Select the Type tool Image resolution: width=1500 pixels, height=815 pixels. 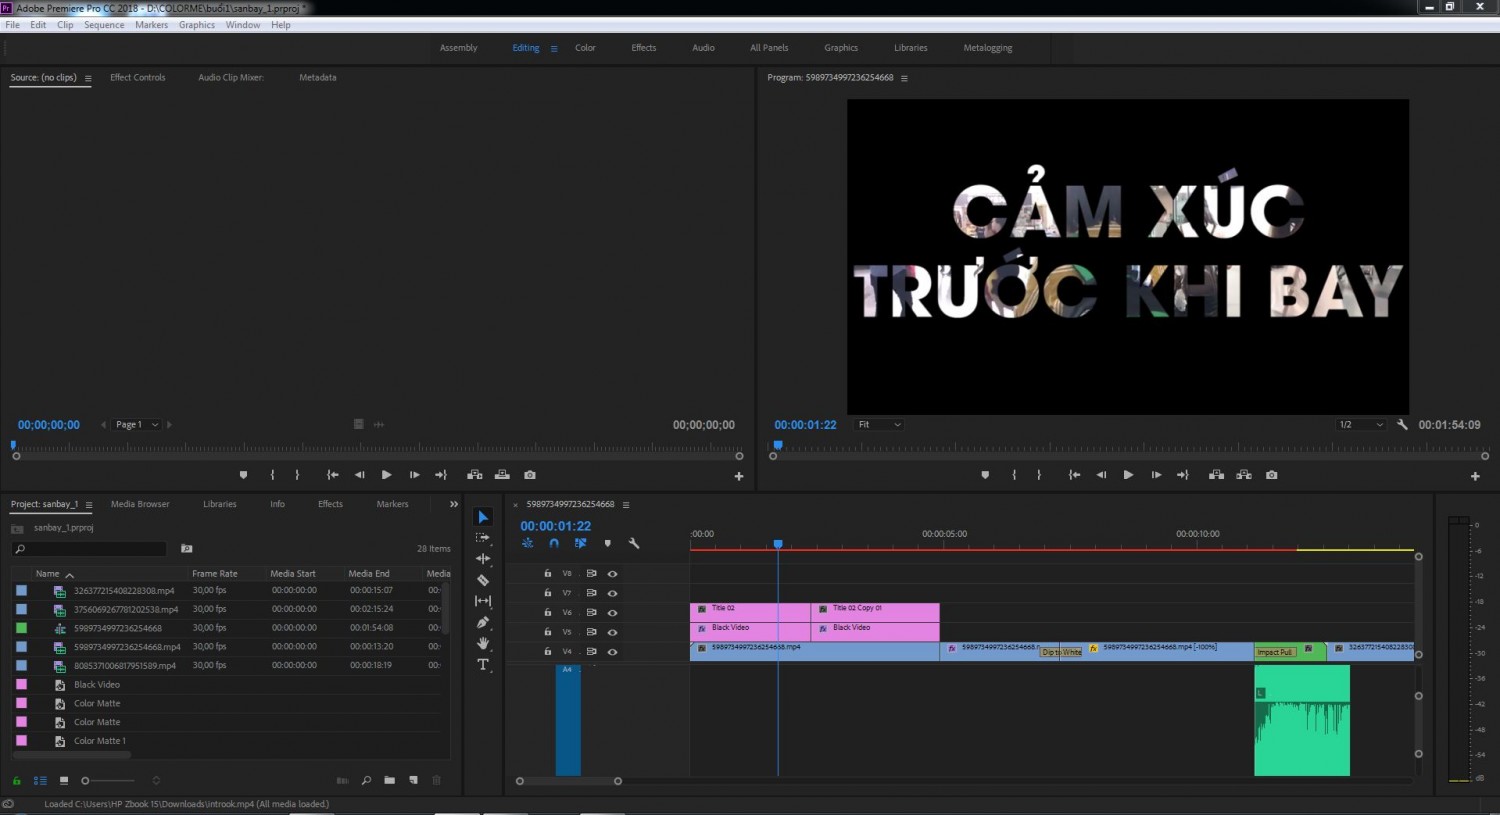pyautogui.click(x=483, y=665)
